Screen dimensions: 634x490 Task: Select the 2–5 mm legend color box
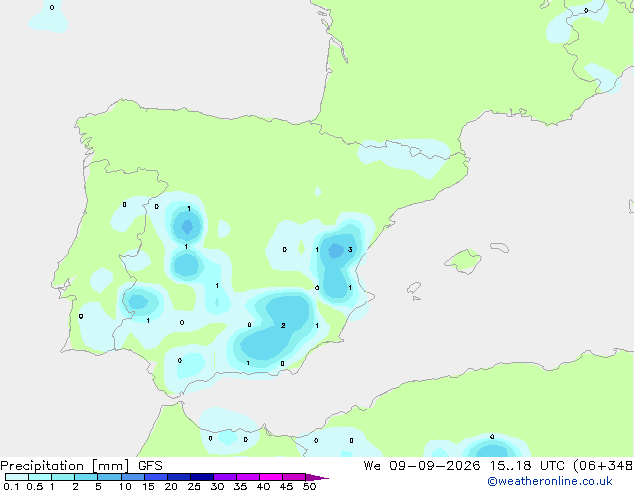tap(86, 477)
